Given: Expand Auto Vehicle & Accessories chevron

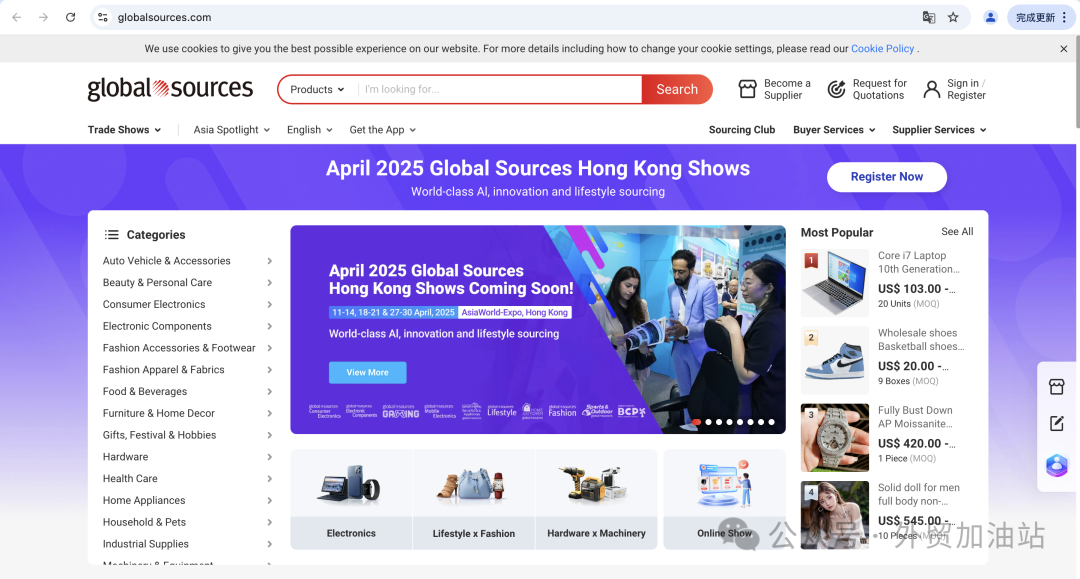Looking at the screenshot, I should (x=269, y=261).
